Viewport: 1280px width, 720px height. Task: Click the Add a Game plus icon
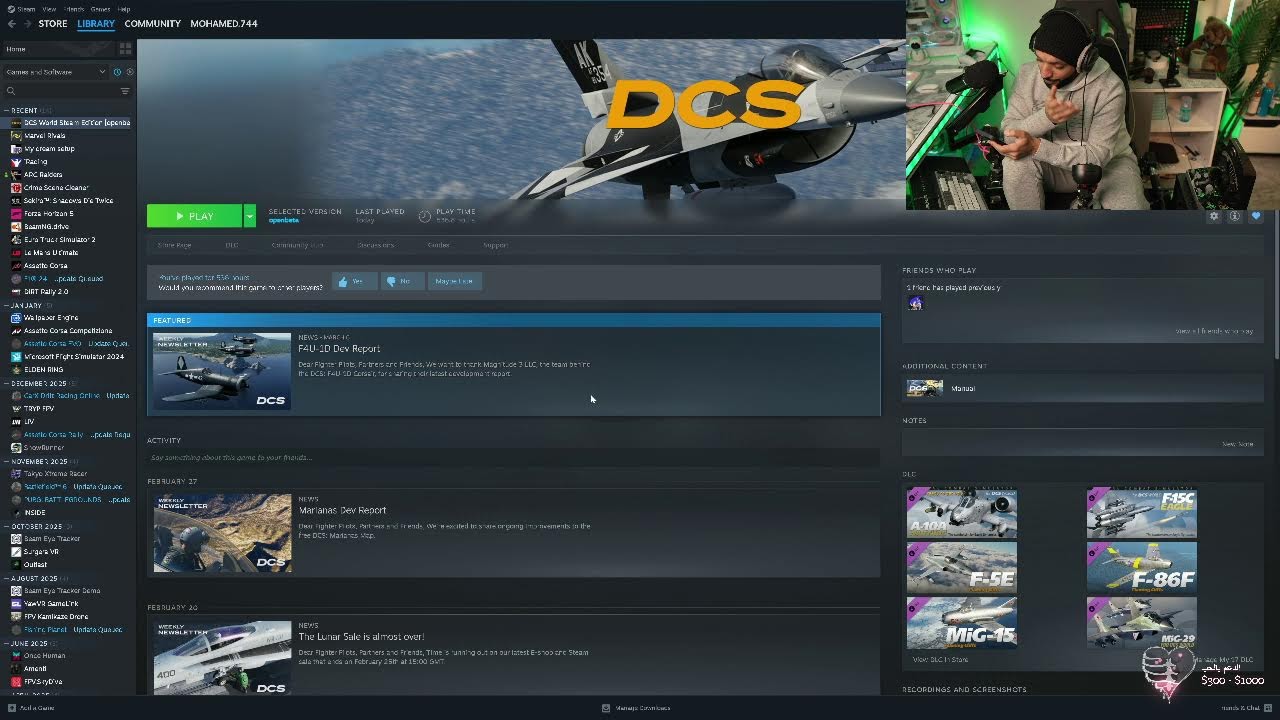[x=12, y=708]
